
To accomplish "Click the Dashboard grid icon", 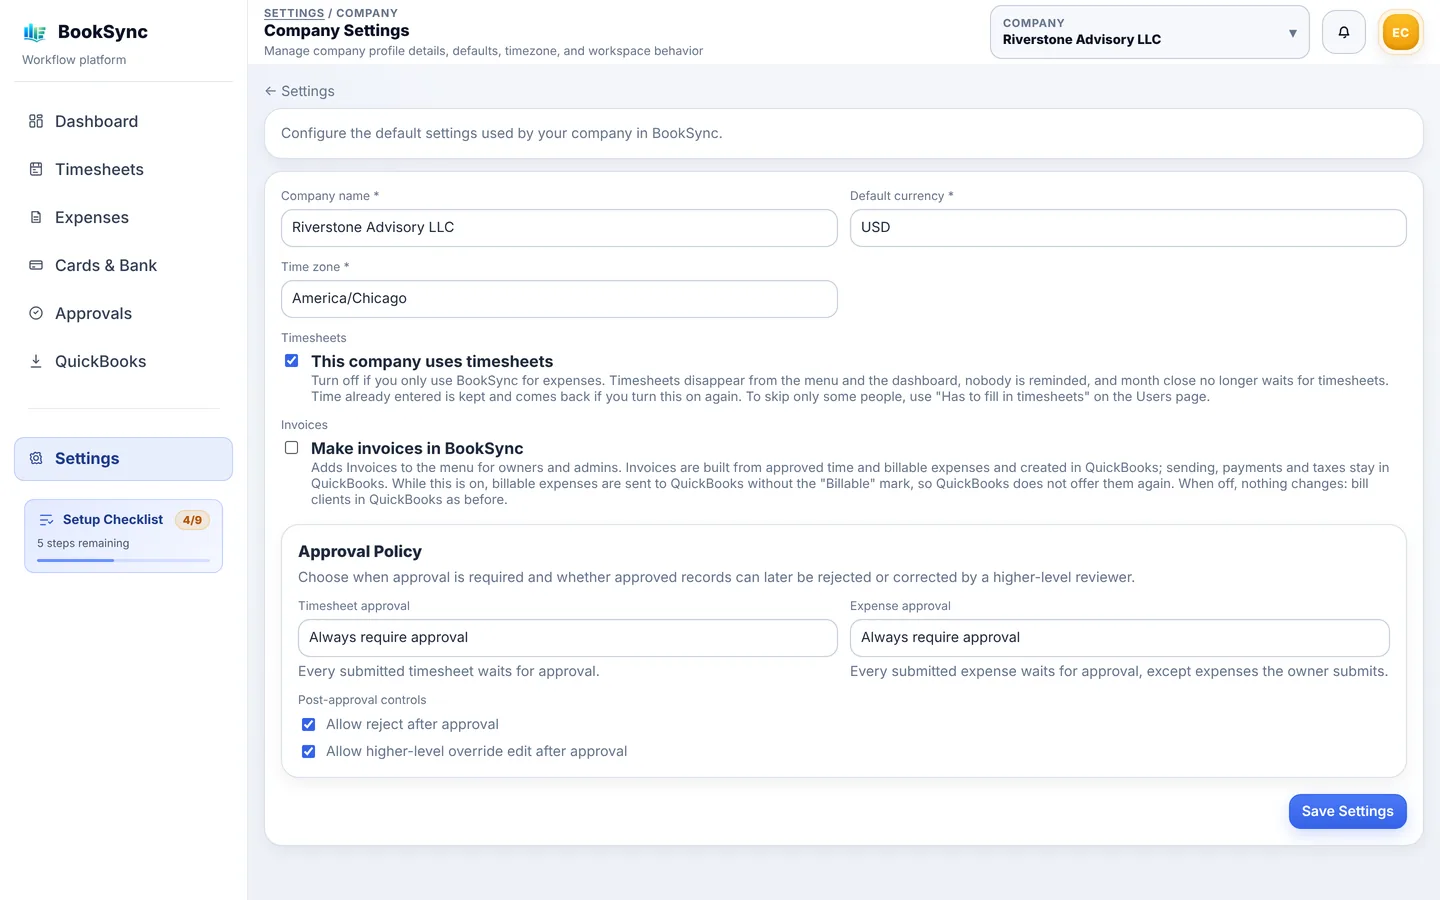I will pos(36,121).
